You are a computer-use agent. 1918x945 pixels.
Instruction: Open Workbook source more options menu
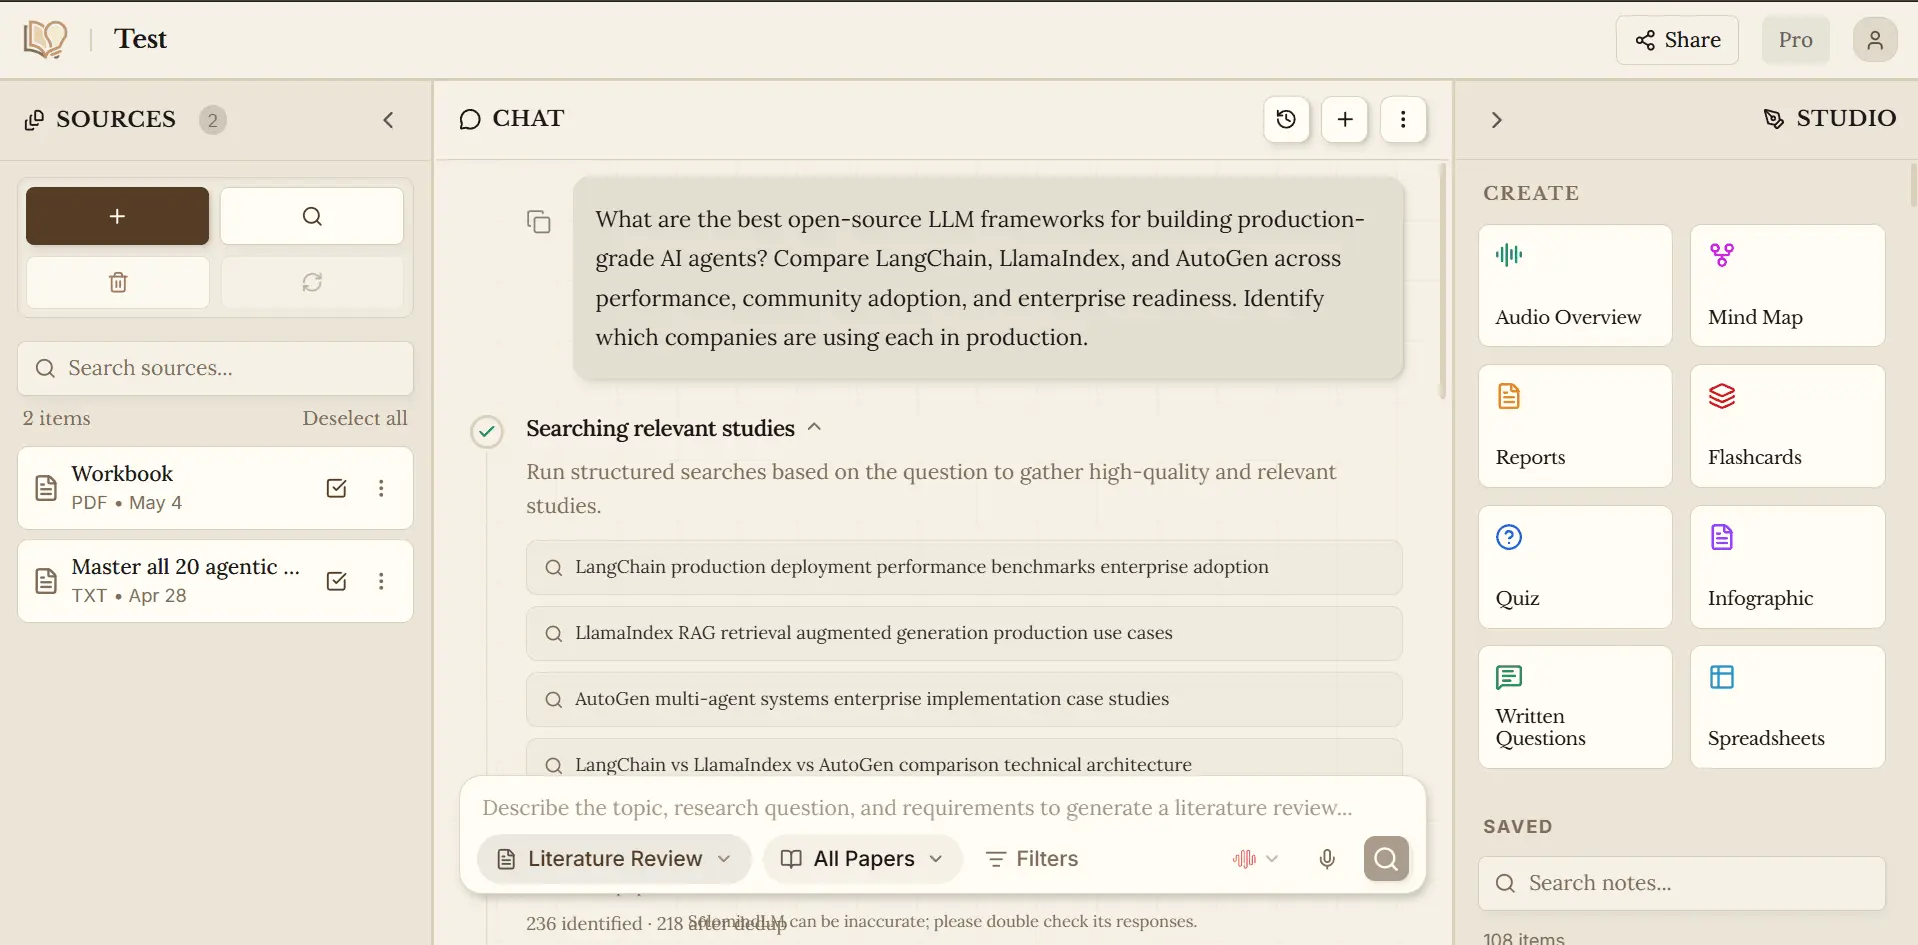381,488
